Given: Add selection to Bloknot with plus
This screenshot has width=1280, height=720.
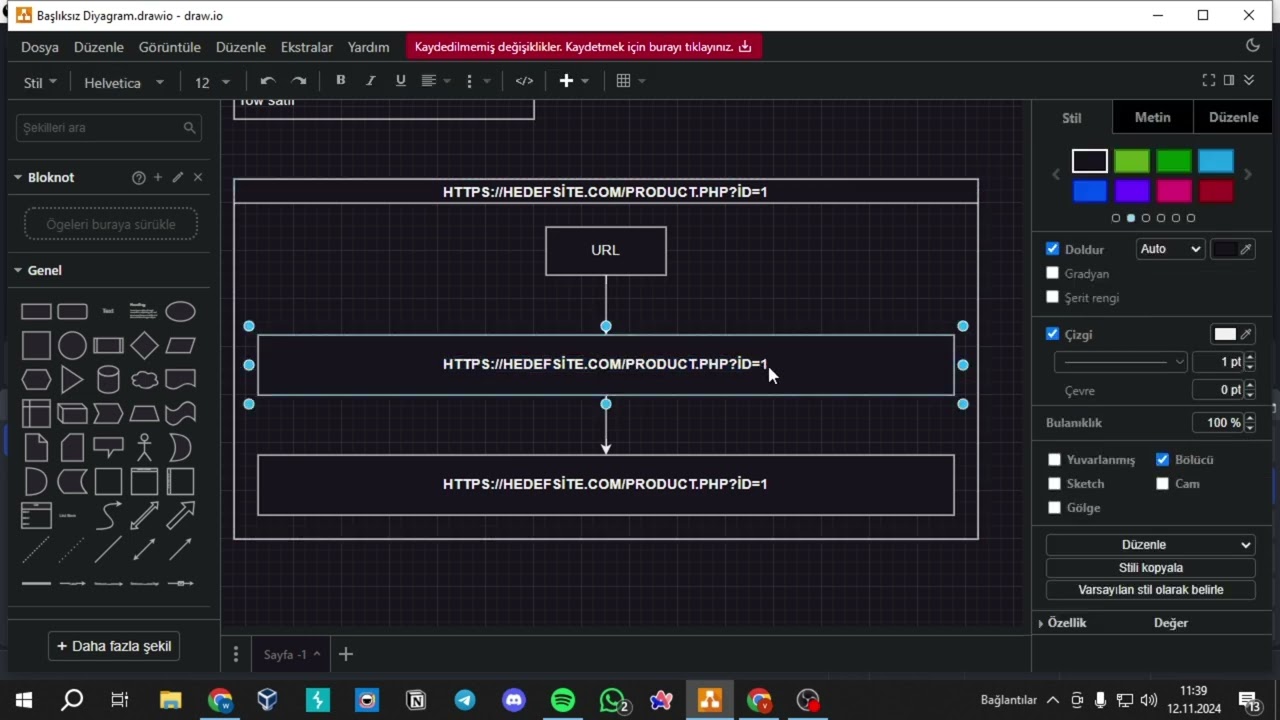Looking at the screenshot, I should (x=157, y=177).
